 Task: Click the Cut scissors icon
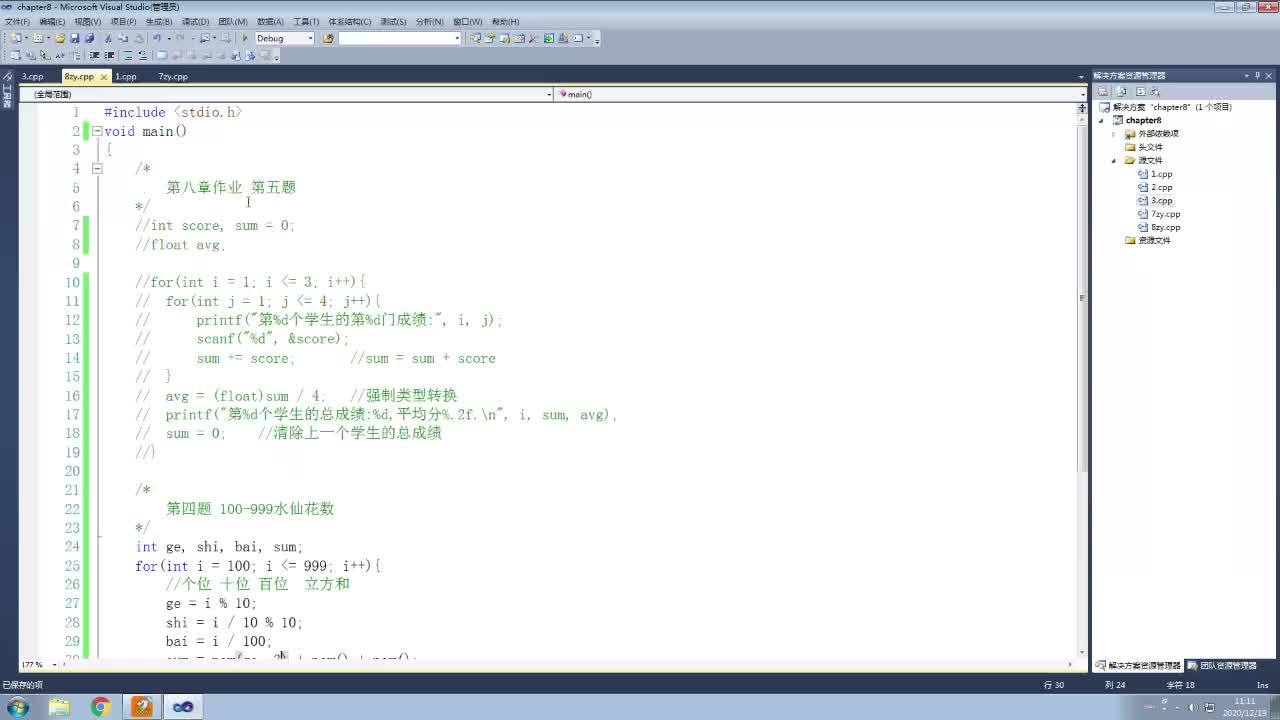[108, 38]
